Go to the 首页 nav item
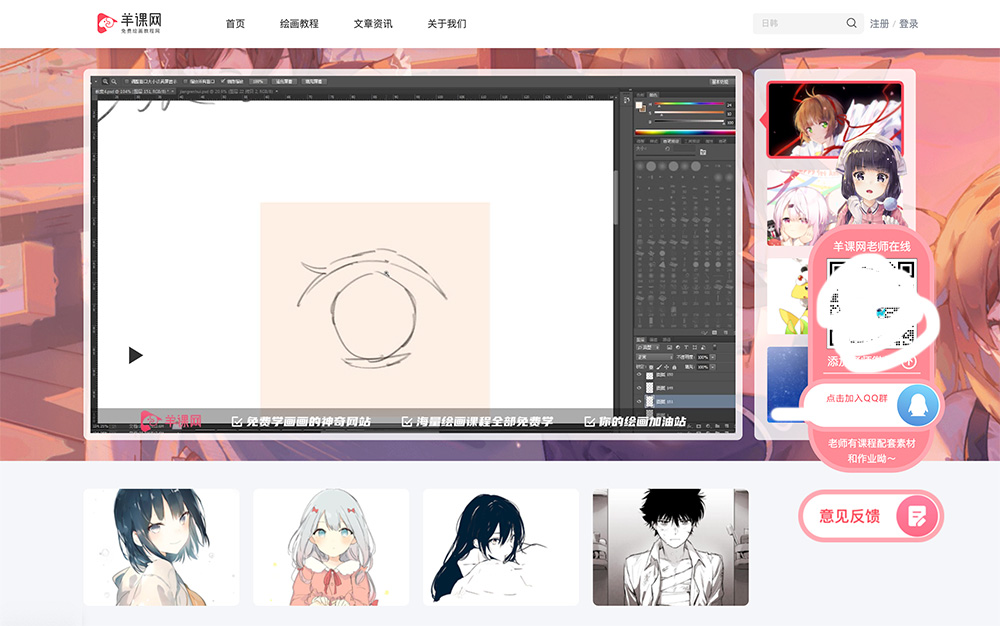Screen dimensions: 1000x626 click(x=235, y=24)
